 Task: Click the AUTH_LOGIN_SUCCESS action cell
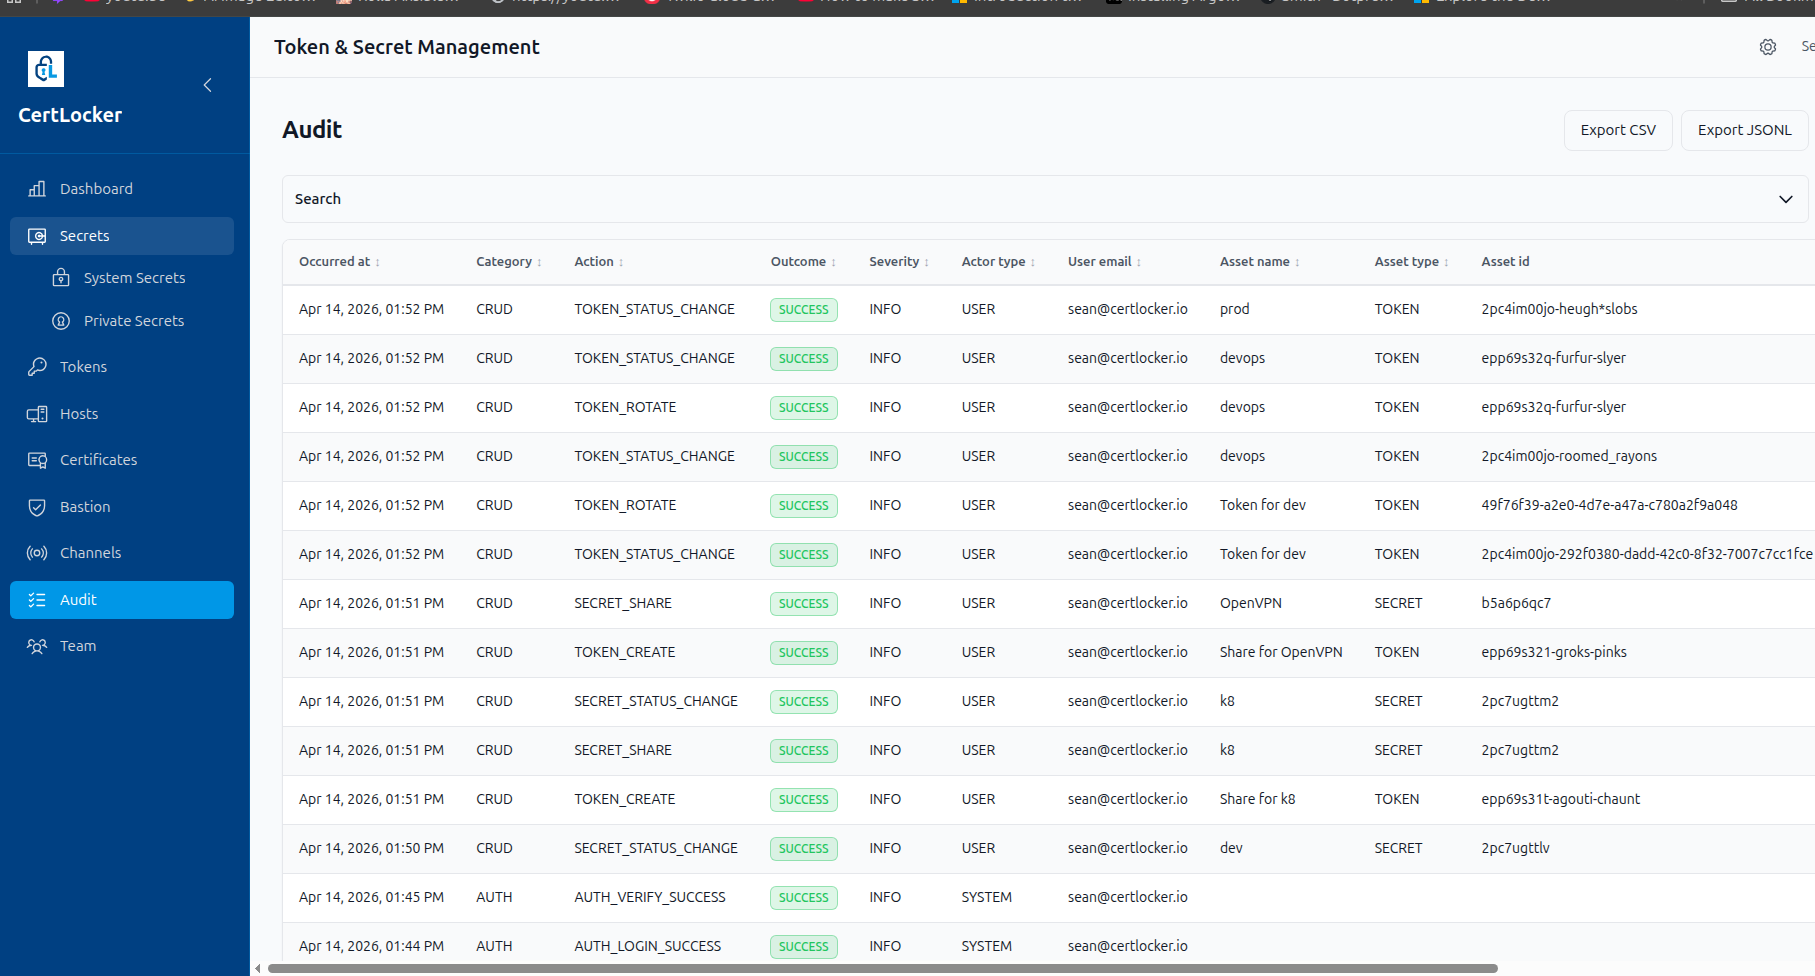tap(647, 947)
